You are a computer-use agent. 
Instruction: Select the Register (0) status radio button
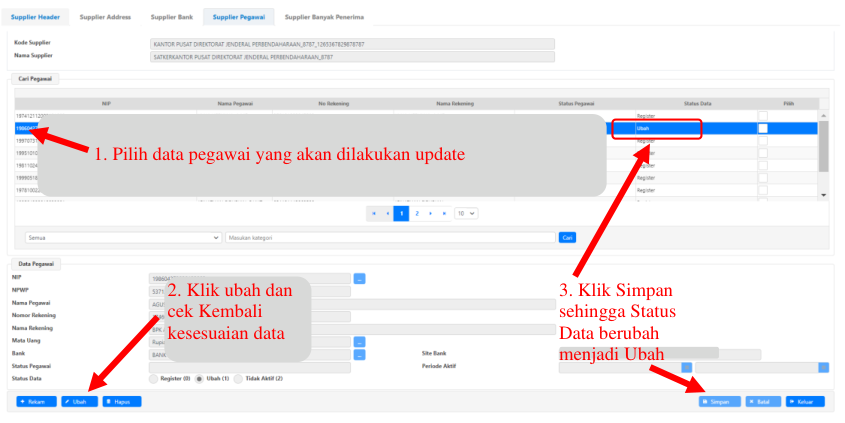pos(153,378)
